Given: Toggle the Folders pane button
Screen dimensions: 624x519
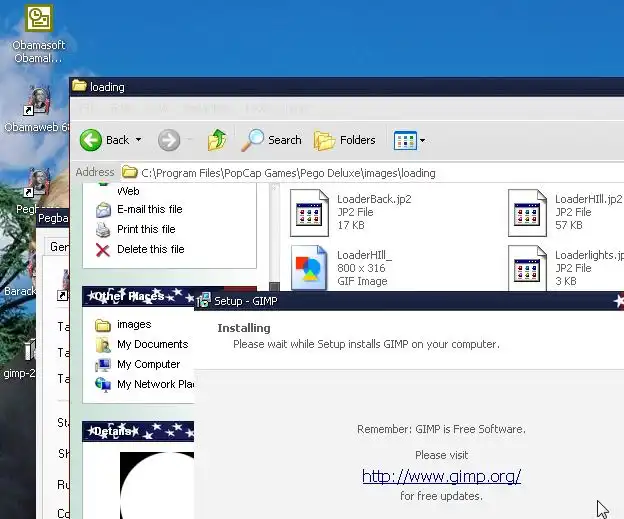Looking at the screenshot, I should pos(345,140).
